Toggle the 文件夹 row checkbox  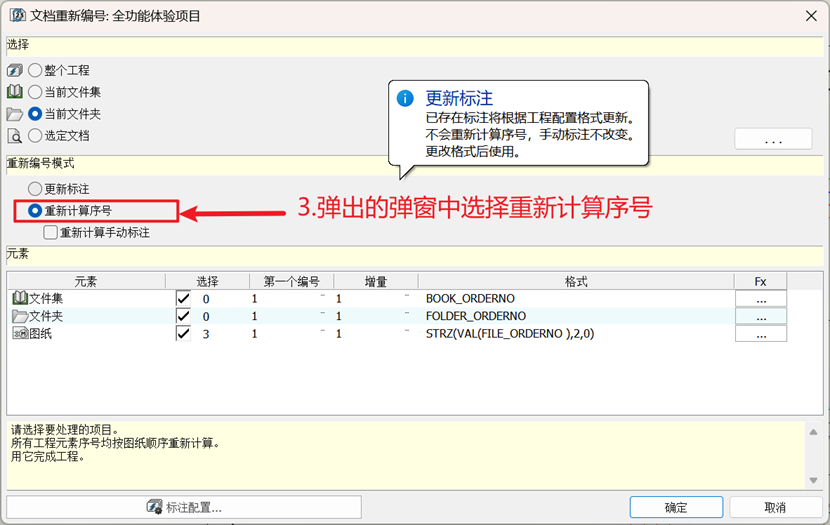(x=183, y=316)
